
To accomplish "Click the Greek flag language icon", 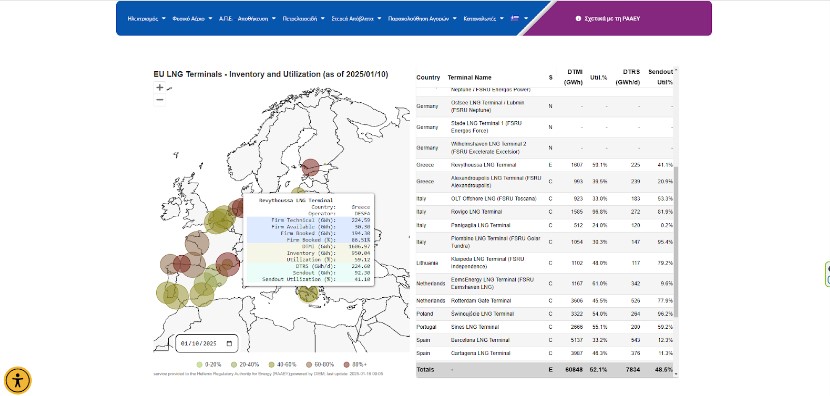I will (x=515, y=19).
